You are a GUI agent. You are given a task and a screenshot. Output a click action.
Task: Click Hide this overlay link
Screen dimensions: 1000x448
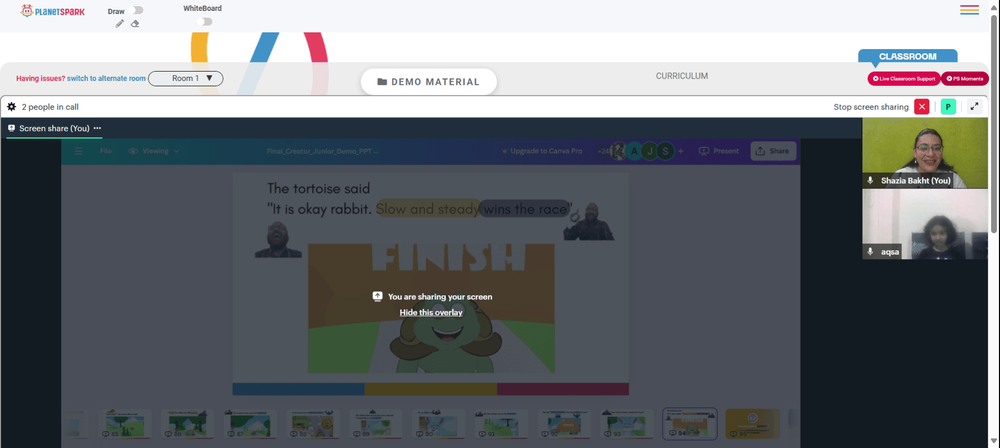431,312
